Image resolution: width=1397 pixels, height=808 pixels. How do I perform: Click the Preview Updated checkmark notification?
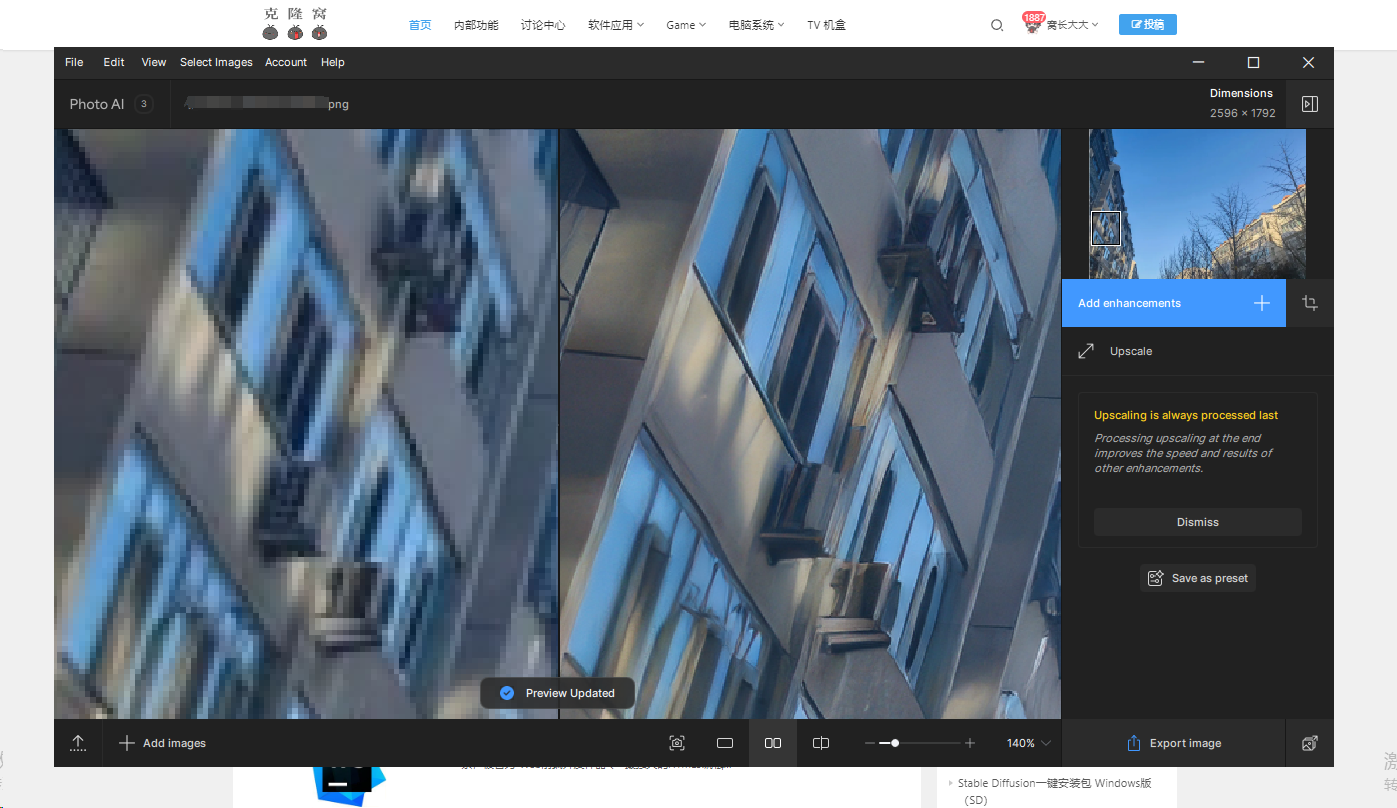pos(557,693)
